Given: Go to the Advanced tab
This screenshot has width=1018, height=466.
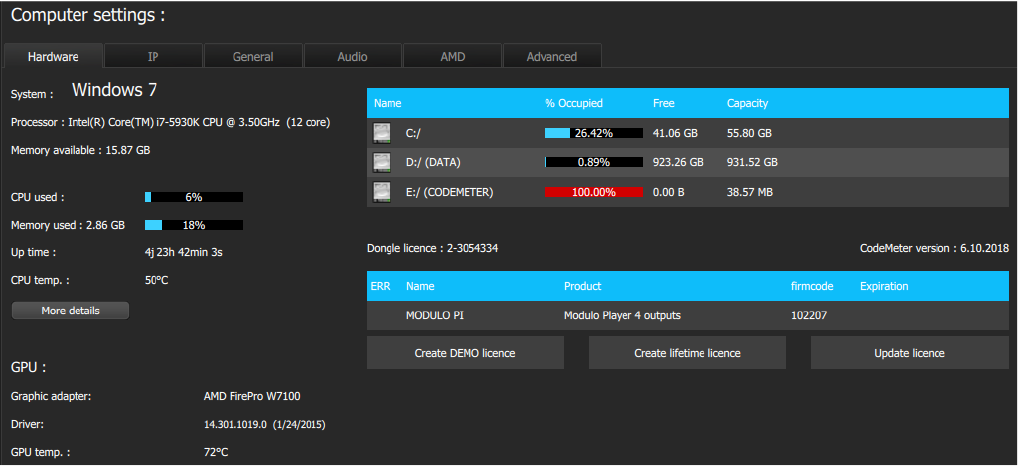Looking at the screenshot, I should tap(552, 56).
